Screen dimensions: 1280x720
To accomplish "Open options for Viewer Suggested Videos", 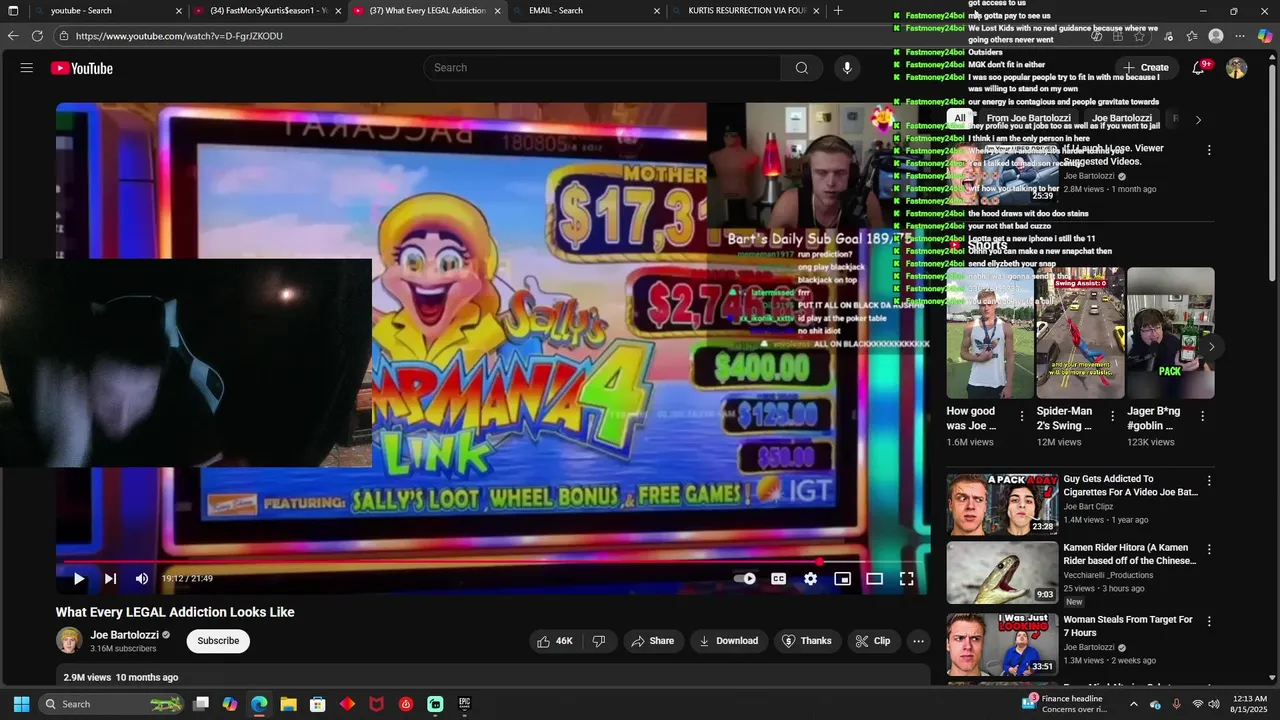I will 1208,150.
